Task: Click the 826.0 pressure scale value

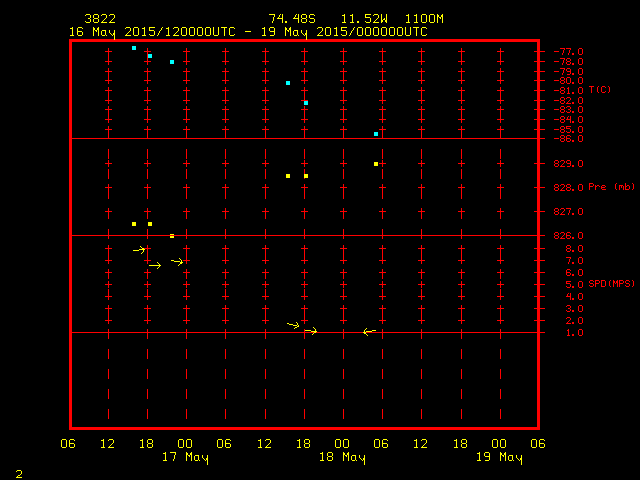Action: click(566, 236)
